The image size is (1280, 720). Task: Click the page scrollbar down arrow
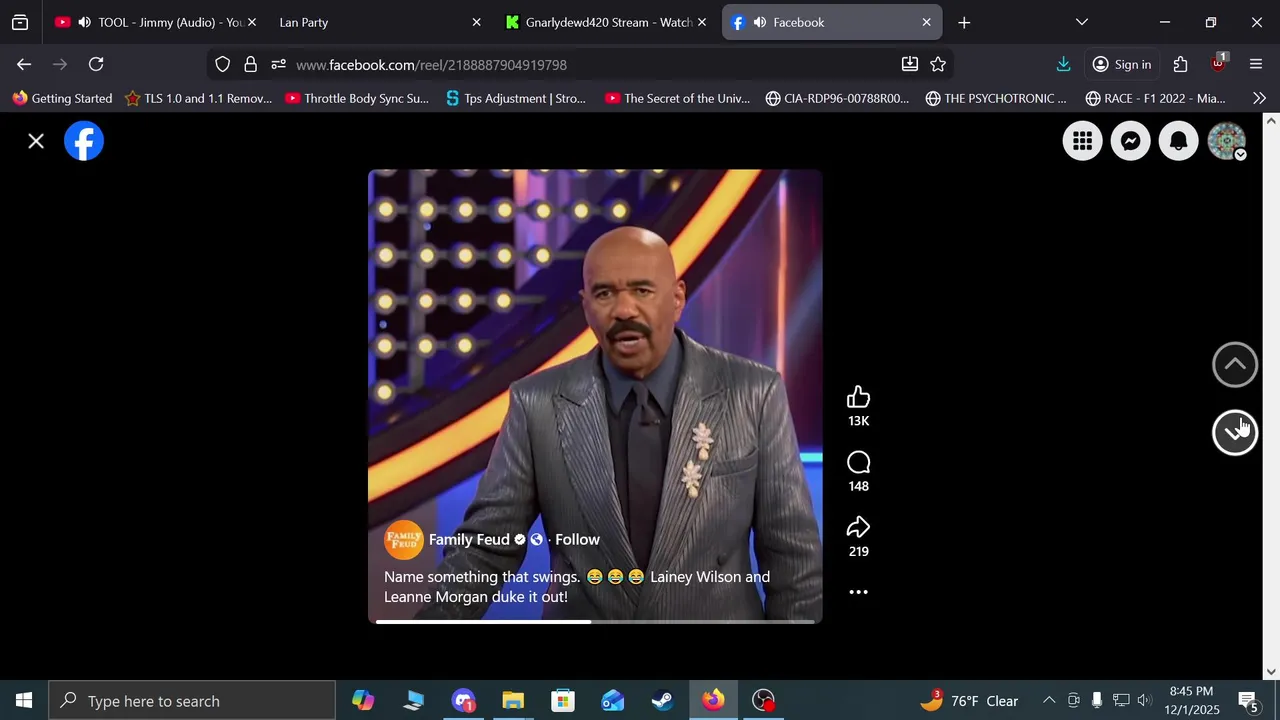click(x=1271, y=672)
